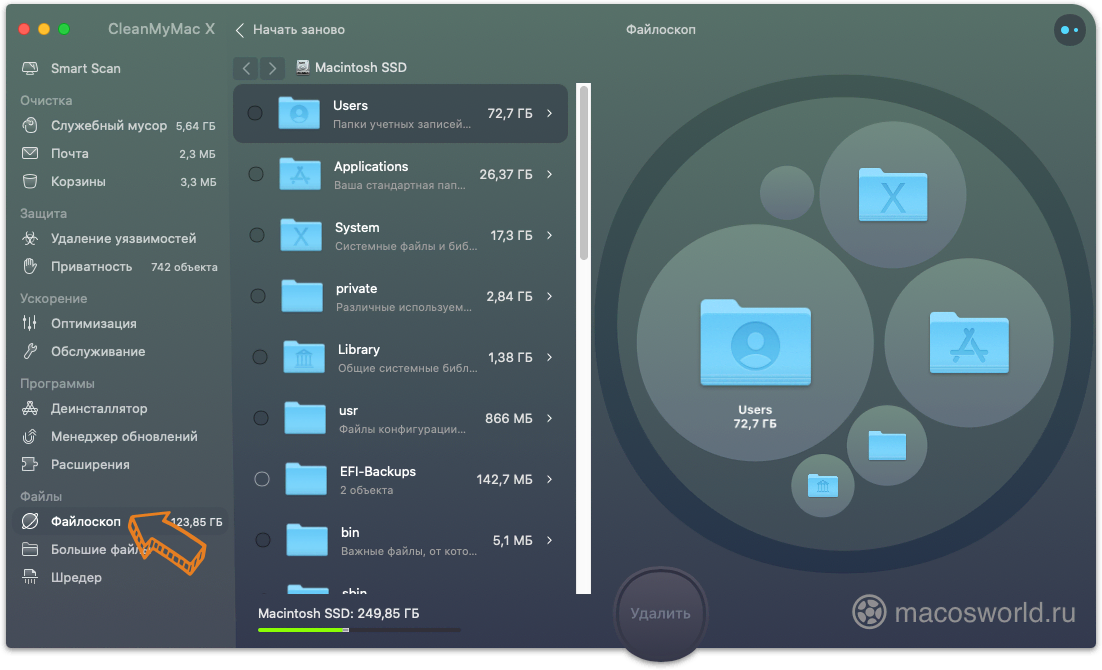Click the Файлоскоп lens icon in sidebar
Screen dimensions: 1102x670
(x=30, y=521)
